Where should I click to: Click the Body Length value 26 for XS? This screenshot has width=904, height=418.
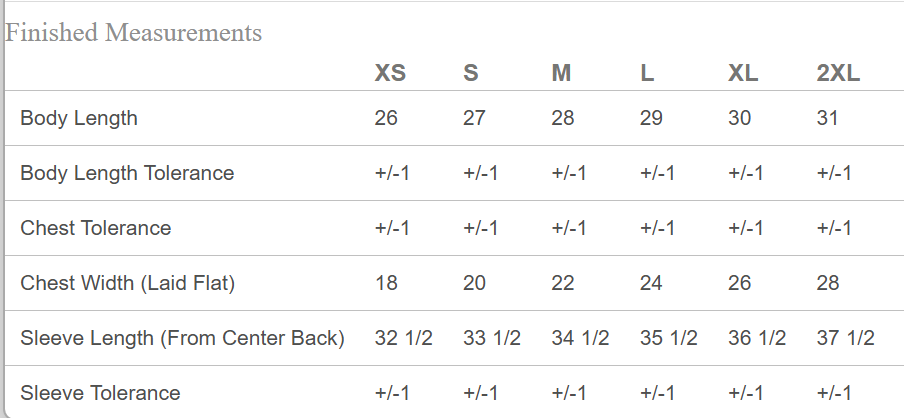386,118
